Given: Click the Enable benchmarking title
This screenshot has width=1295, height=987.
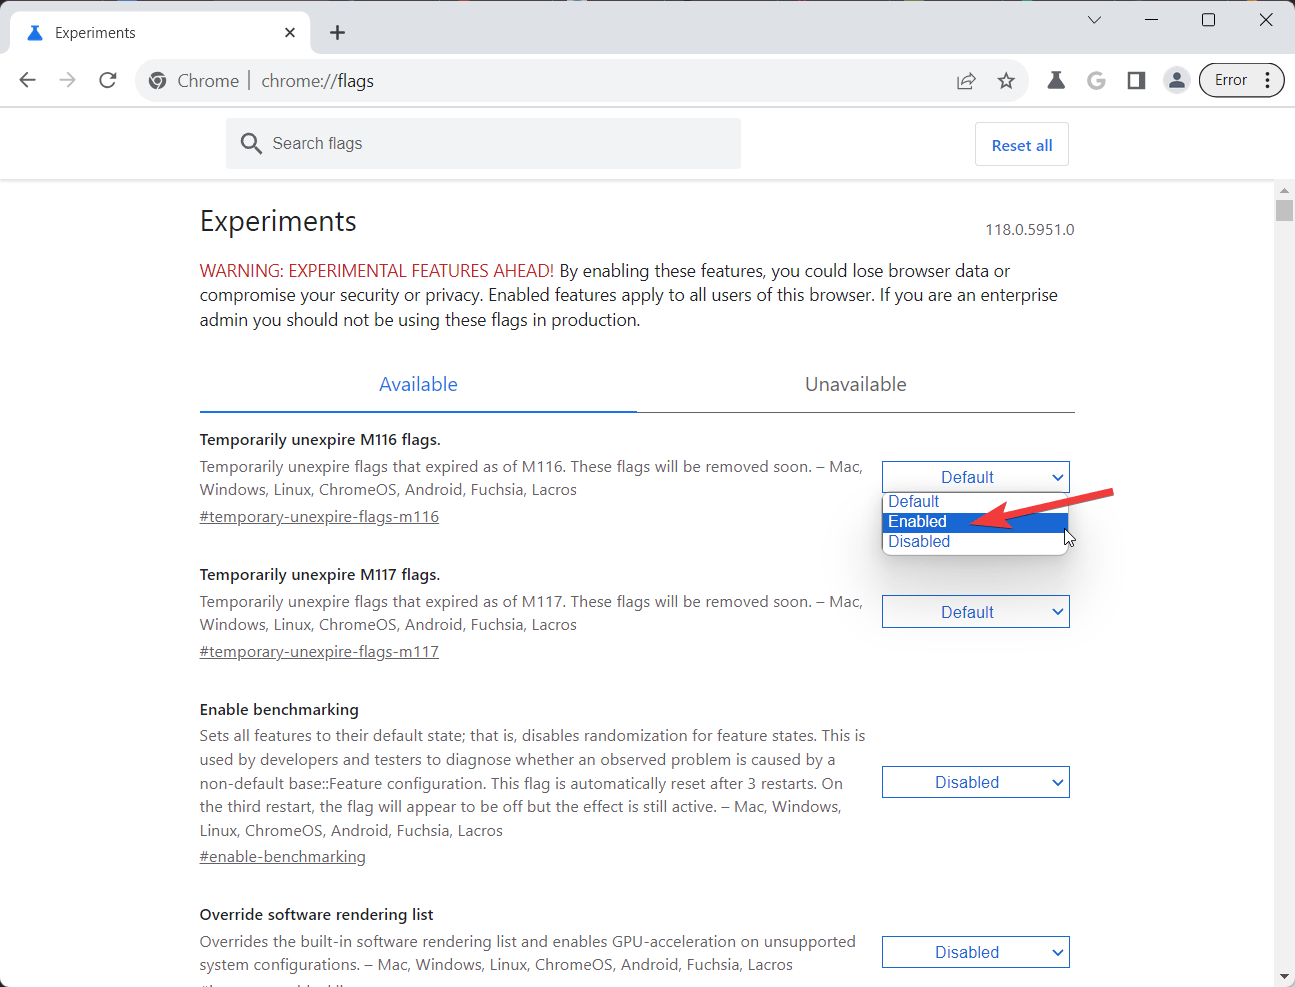Looking at the screenshot, I should pos(279,710).
